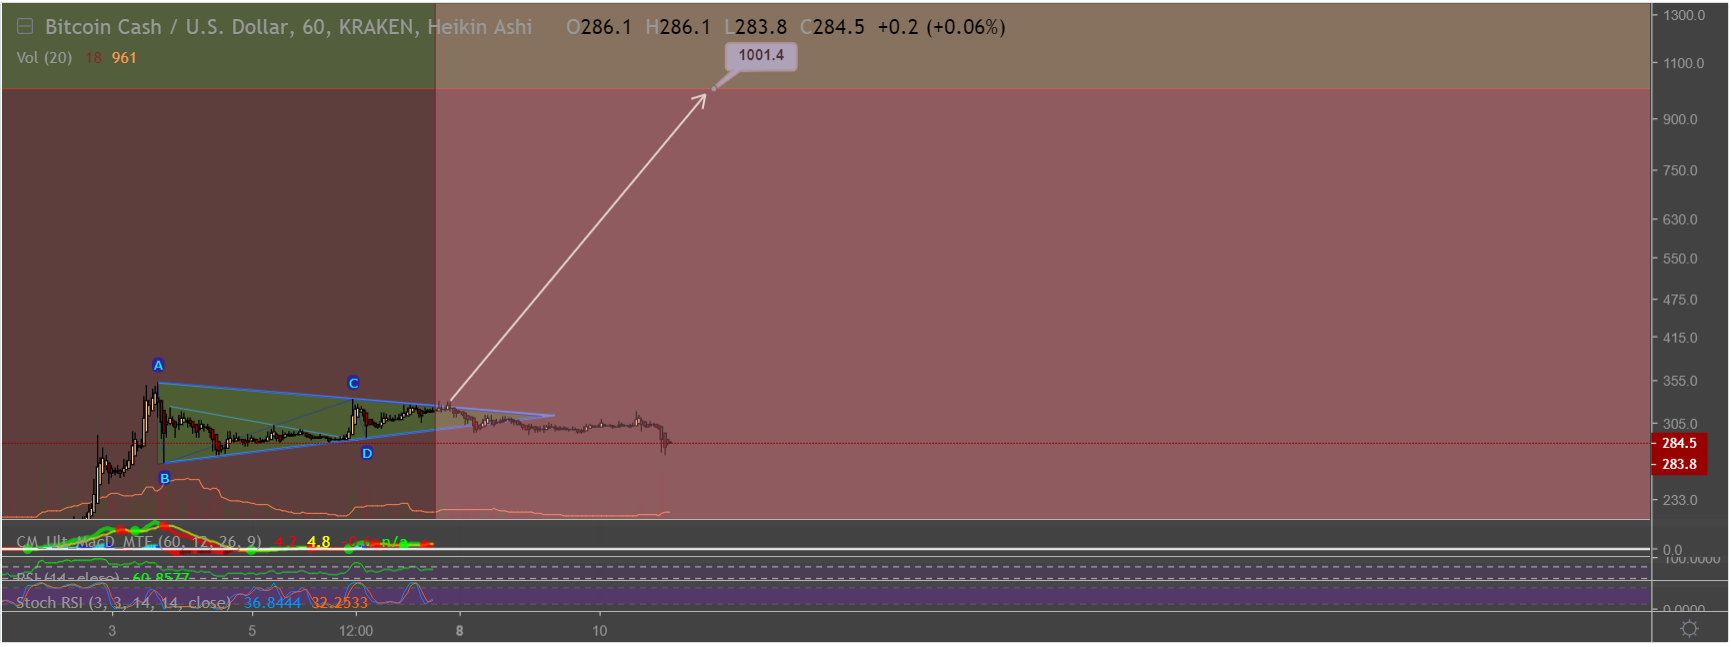Select pattern point A marker

pos(158,365)
